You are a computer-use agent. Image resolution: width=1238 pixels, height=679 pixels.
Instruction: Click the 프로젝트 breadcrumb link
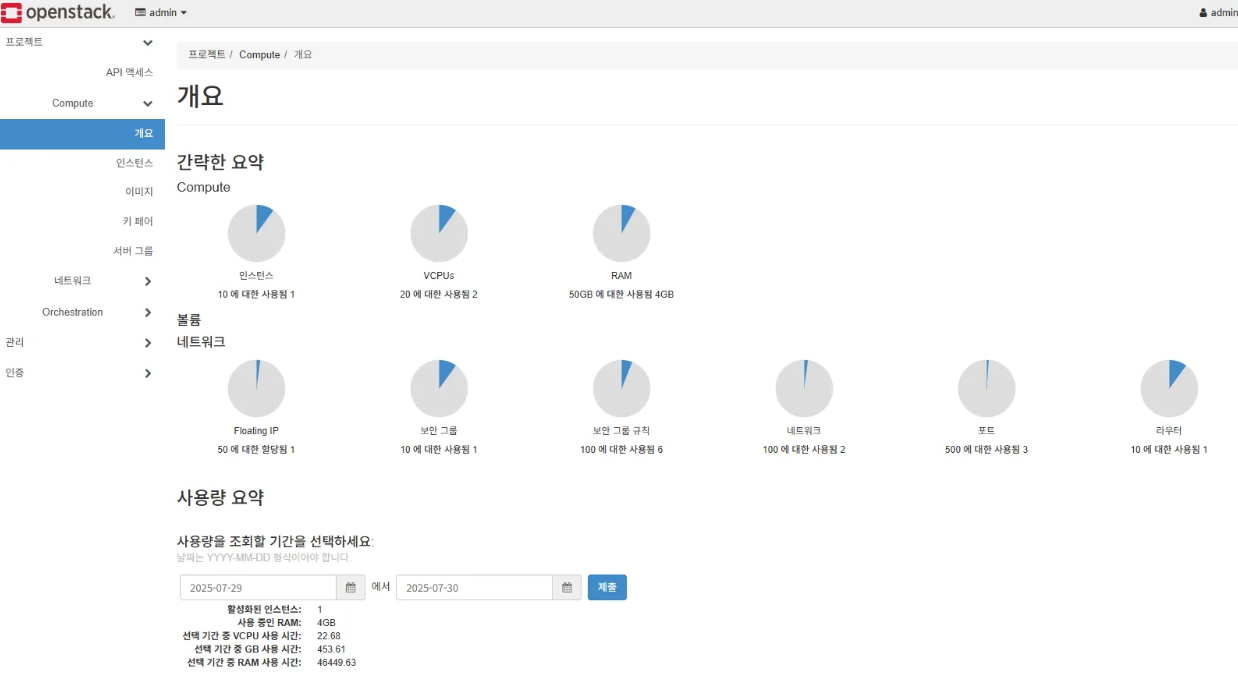[207, 55]
